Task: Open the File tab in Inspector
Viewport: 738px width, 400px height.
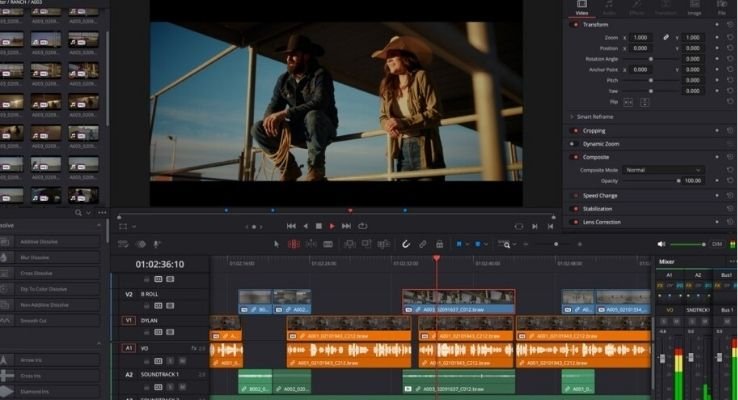Action: [x=722, y=7]
